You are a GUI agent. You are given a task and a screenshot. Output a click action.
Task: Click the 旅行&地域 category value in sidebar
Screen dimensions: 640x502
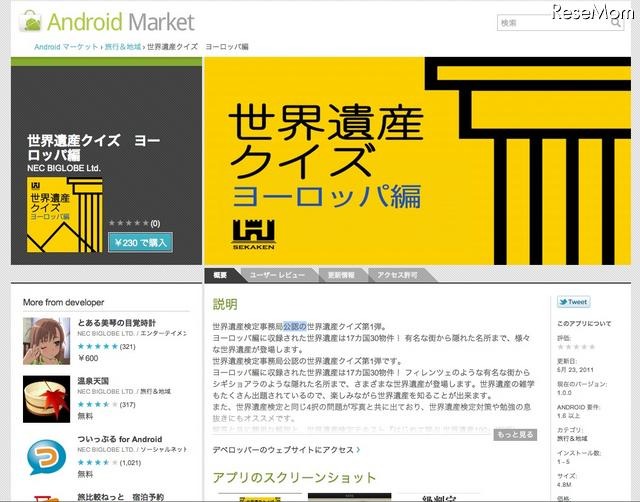(572, 438)
